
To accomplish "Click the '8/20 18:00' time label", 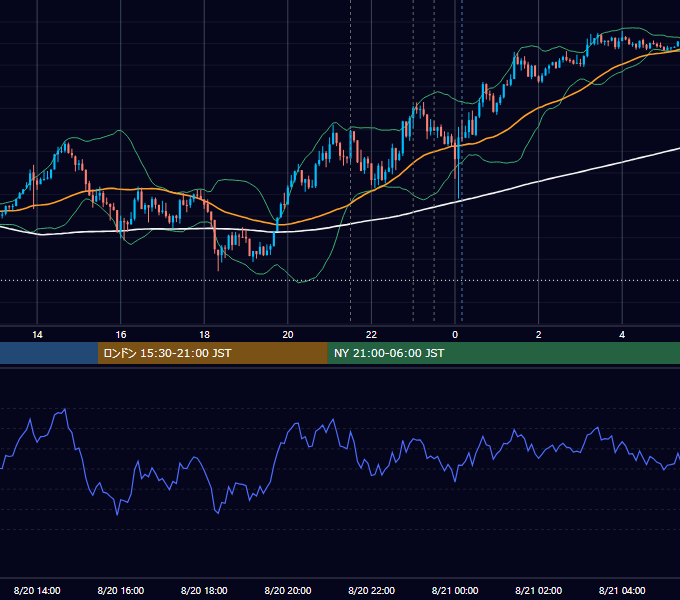I will [204, 590].
